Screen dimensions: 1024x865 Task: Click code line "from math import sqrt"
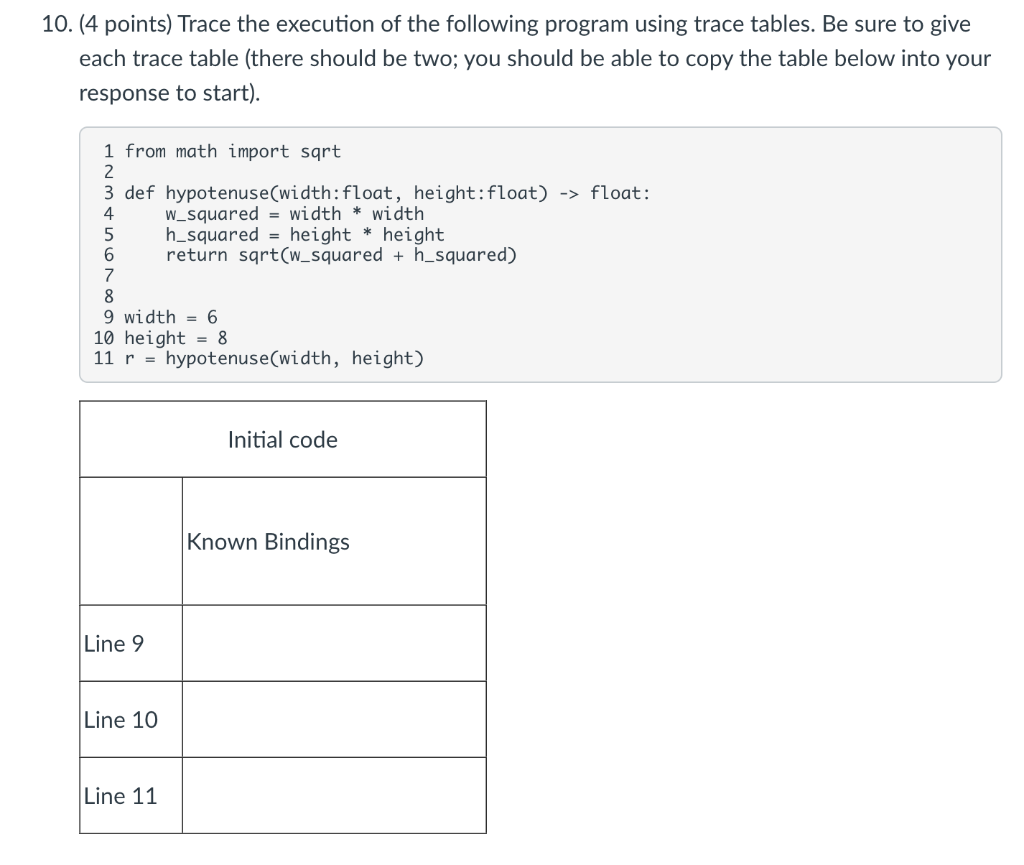coord(232,151)
